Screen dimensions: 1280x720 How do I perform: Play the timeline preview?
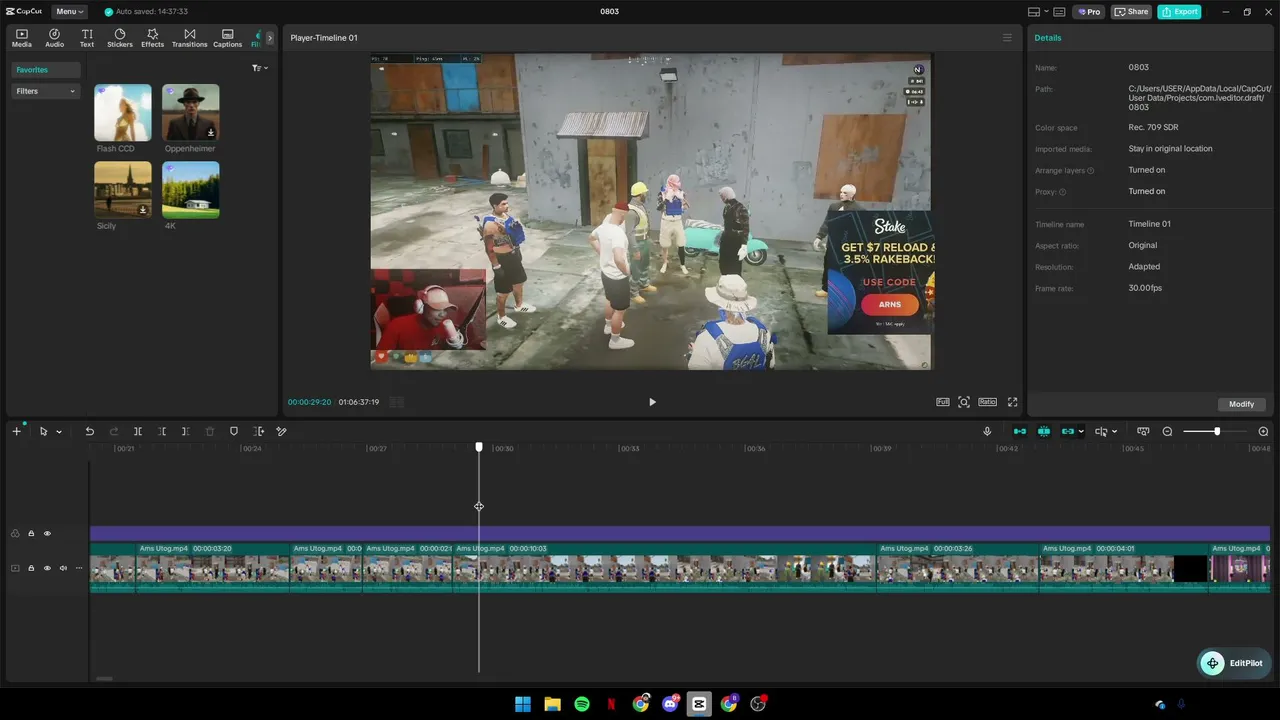point(652,402)
